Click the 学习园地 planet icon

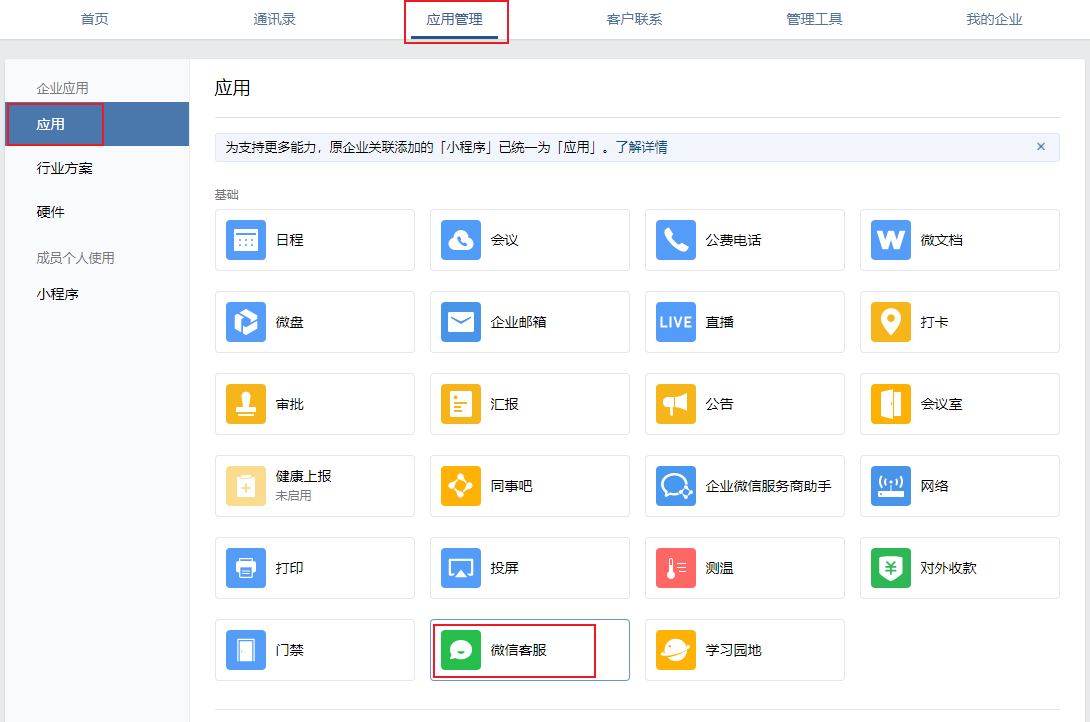tap(676, 650)
